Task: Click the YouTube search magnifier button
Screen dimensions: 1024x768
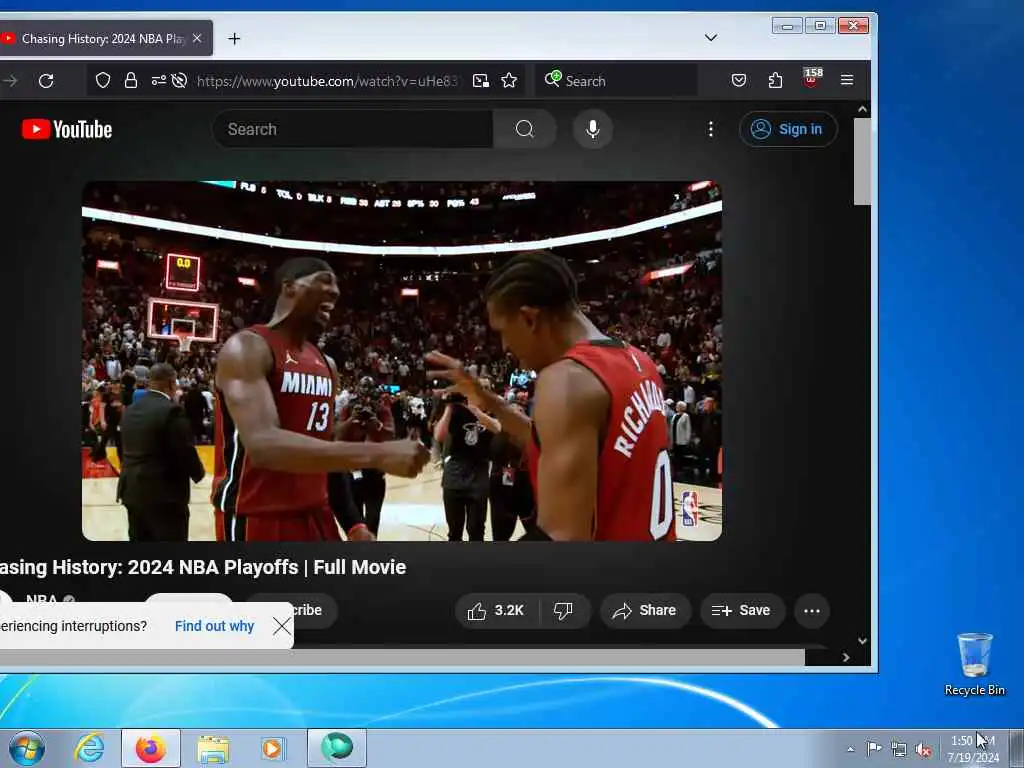Action: click(524, 129)
